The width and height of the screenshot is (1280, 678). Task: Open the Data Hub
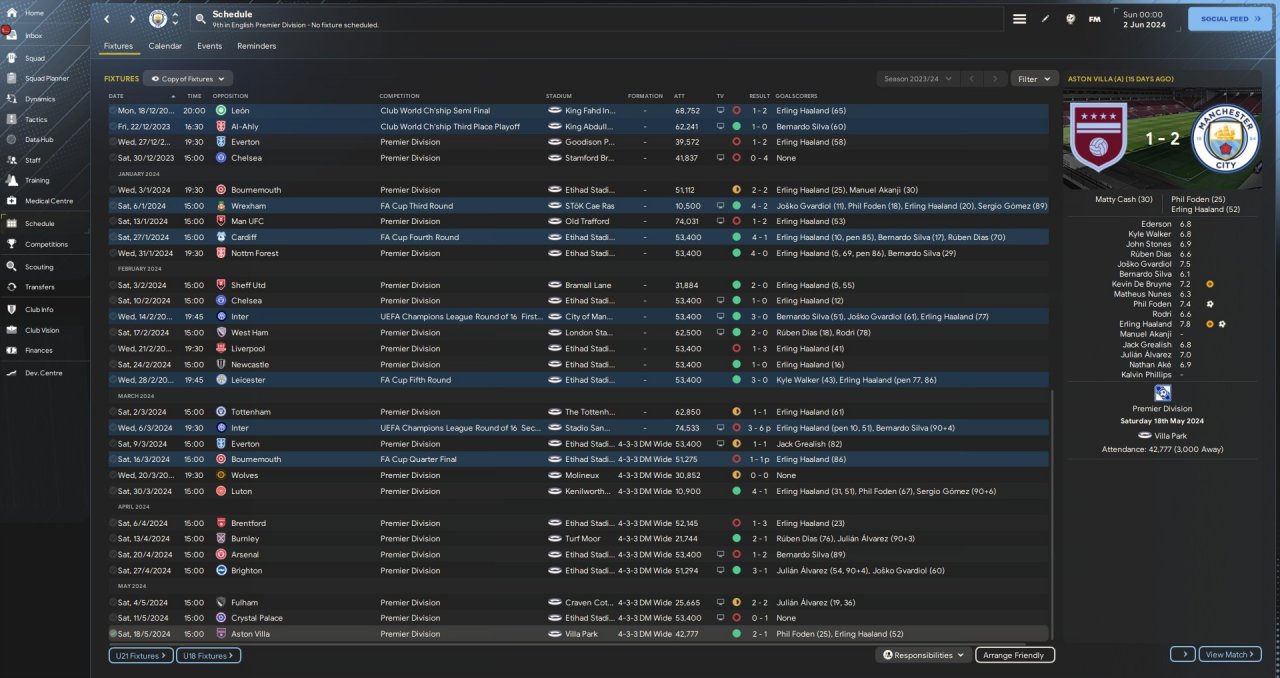click(39, 139)
